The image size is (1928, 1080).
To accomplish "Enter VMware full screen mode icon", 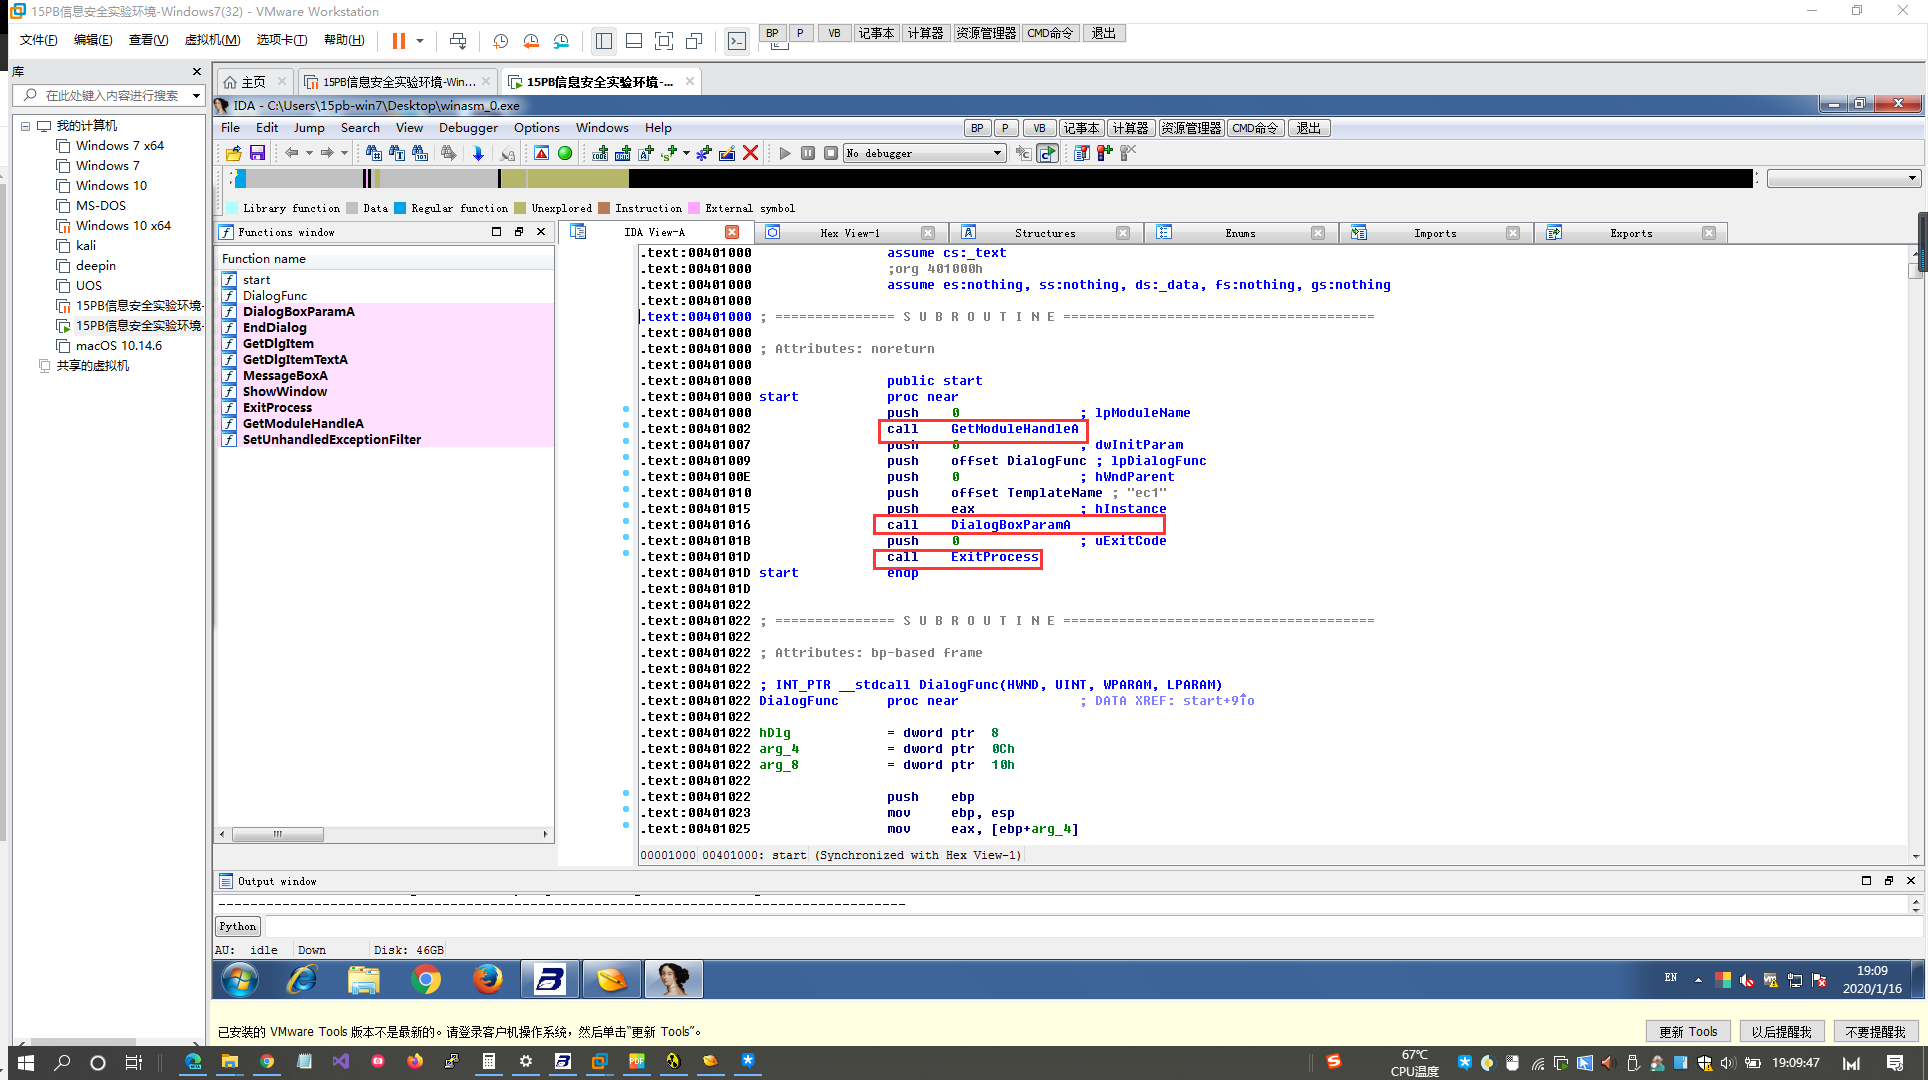I will [x=664, y=41].
